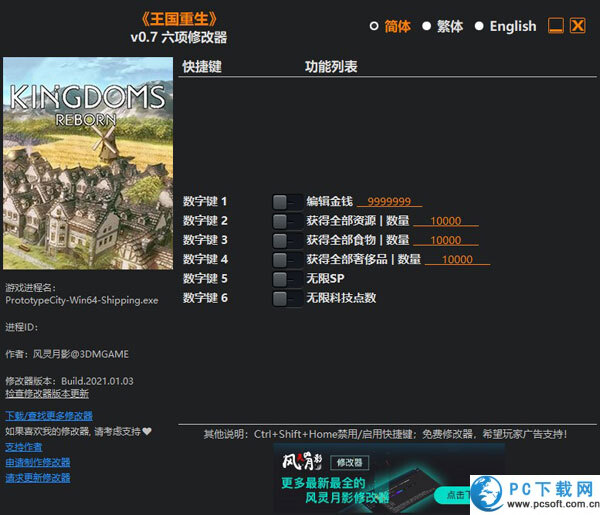Select the 简体 language radio button

coord(374,26)
